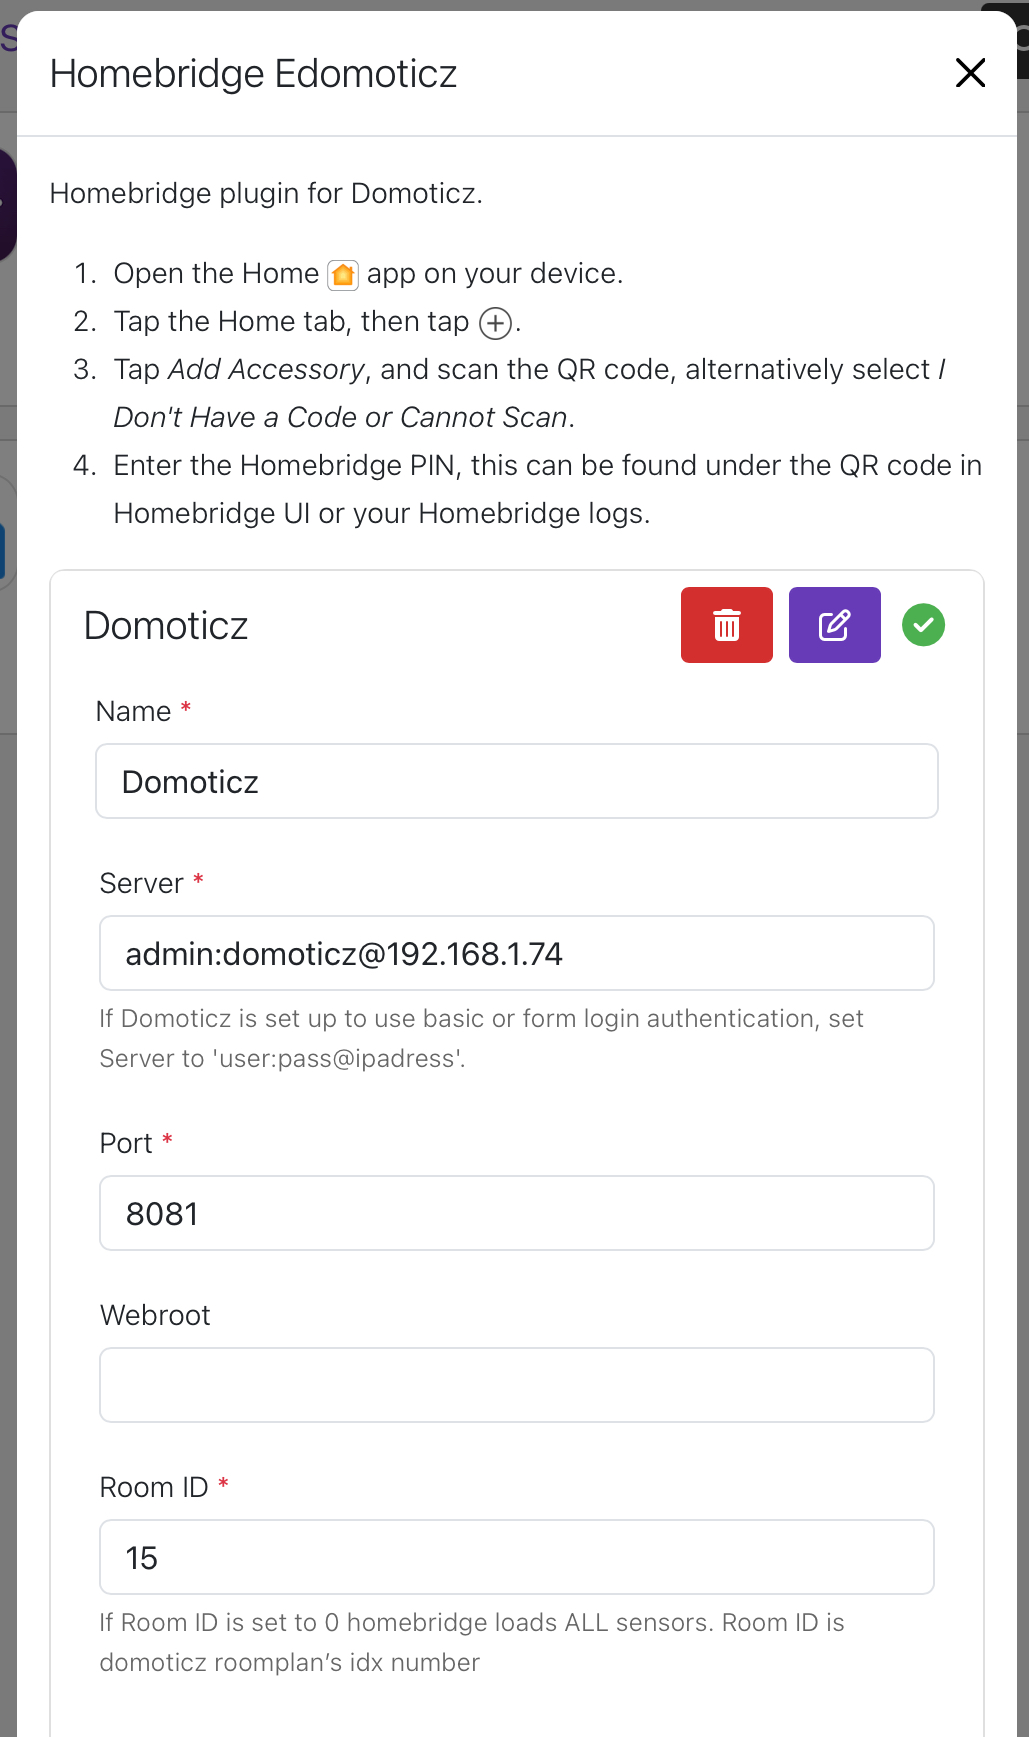
Task: Click the purple edit pencil button
Action: click(834, 625)
